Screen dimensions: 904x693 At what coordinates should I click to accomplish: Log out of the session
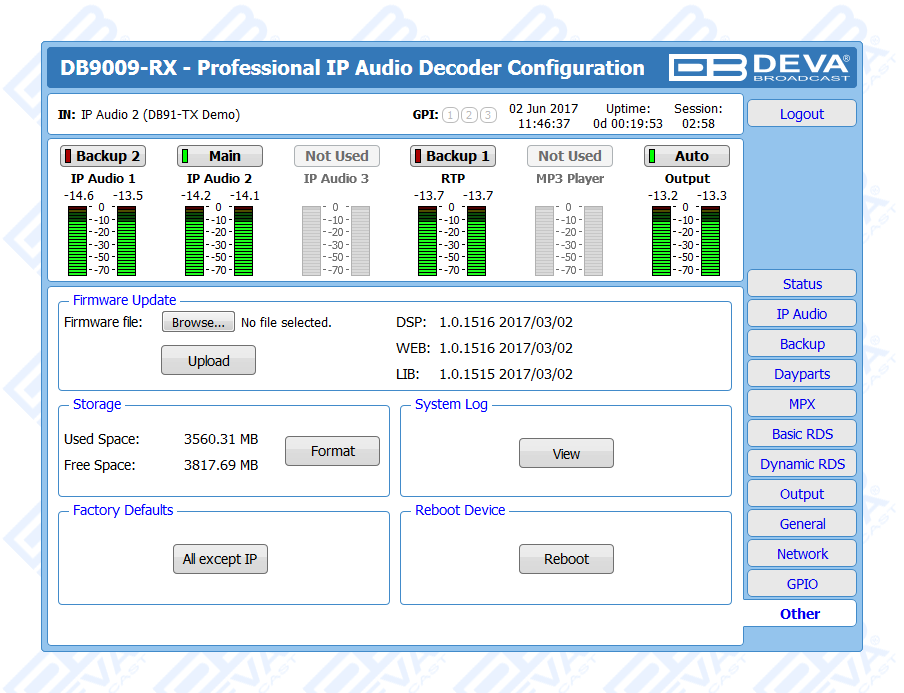coord(802,114)
